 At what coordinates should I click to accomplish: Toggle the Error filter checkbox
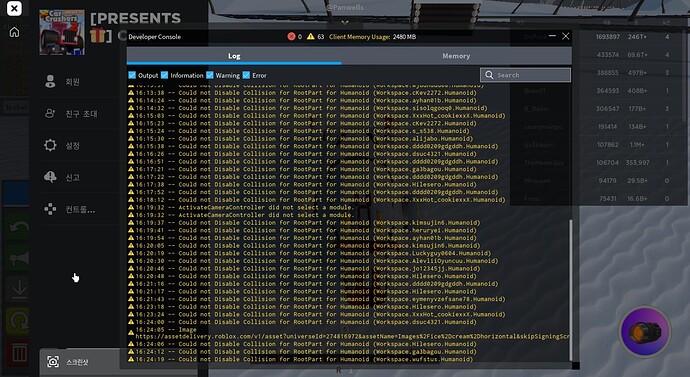pos(246,75)
